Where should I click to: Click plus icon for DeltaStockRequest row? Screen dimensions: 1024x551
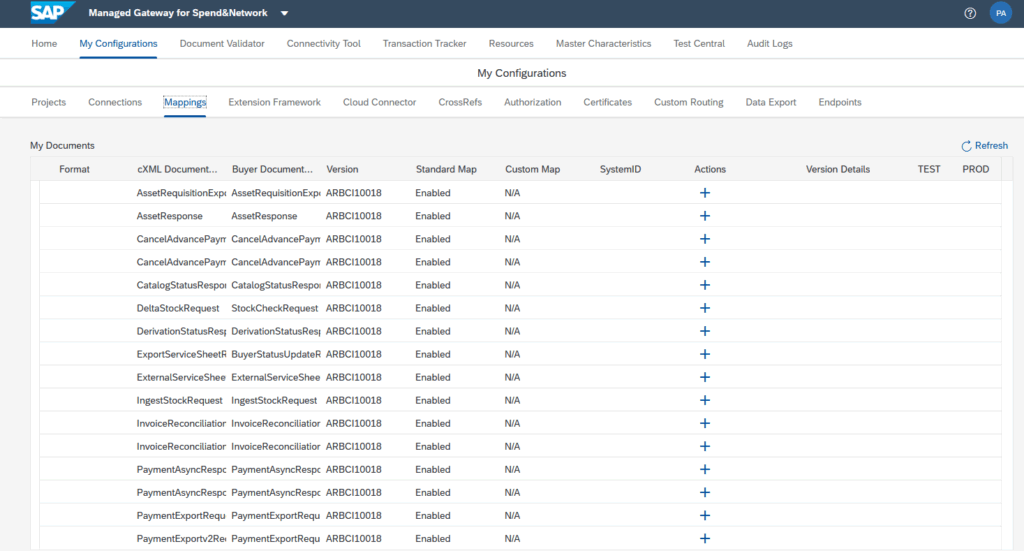(704, 308)
